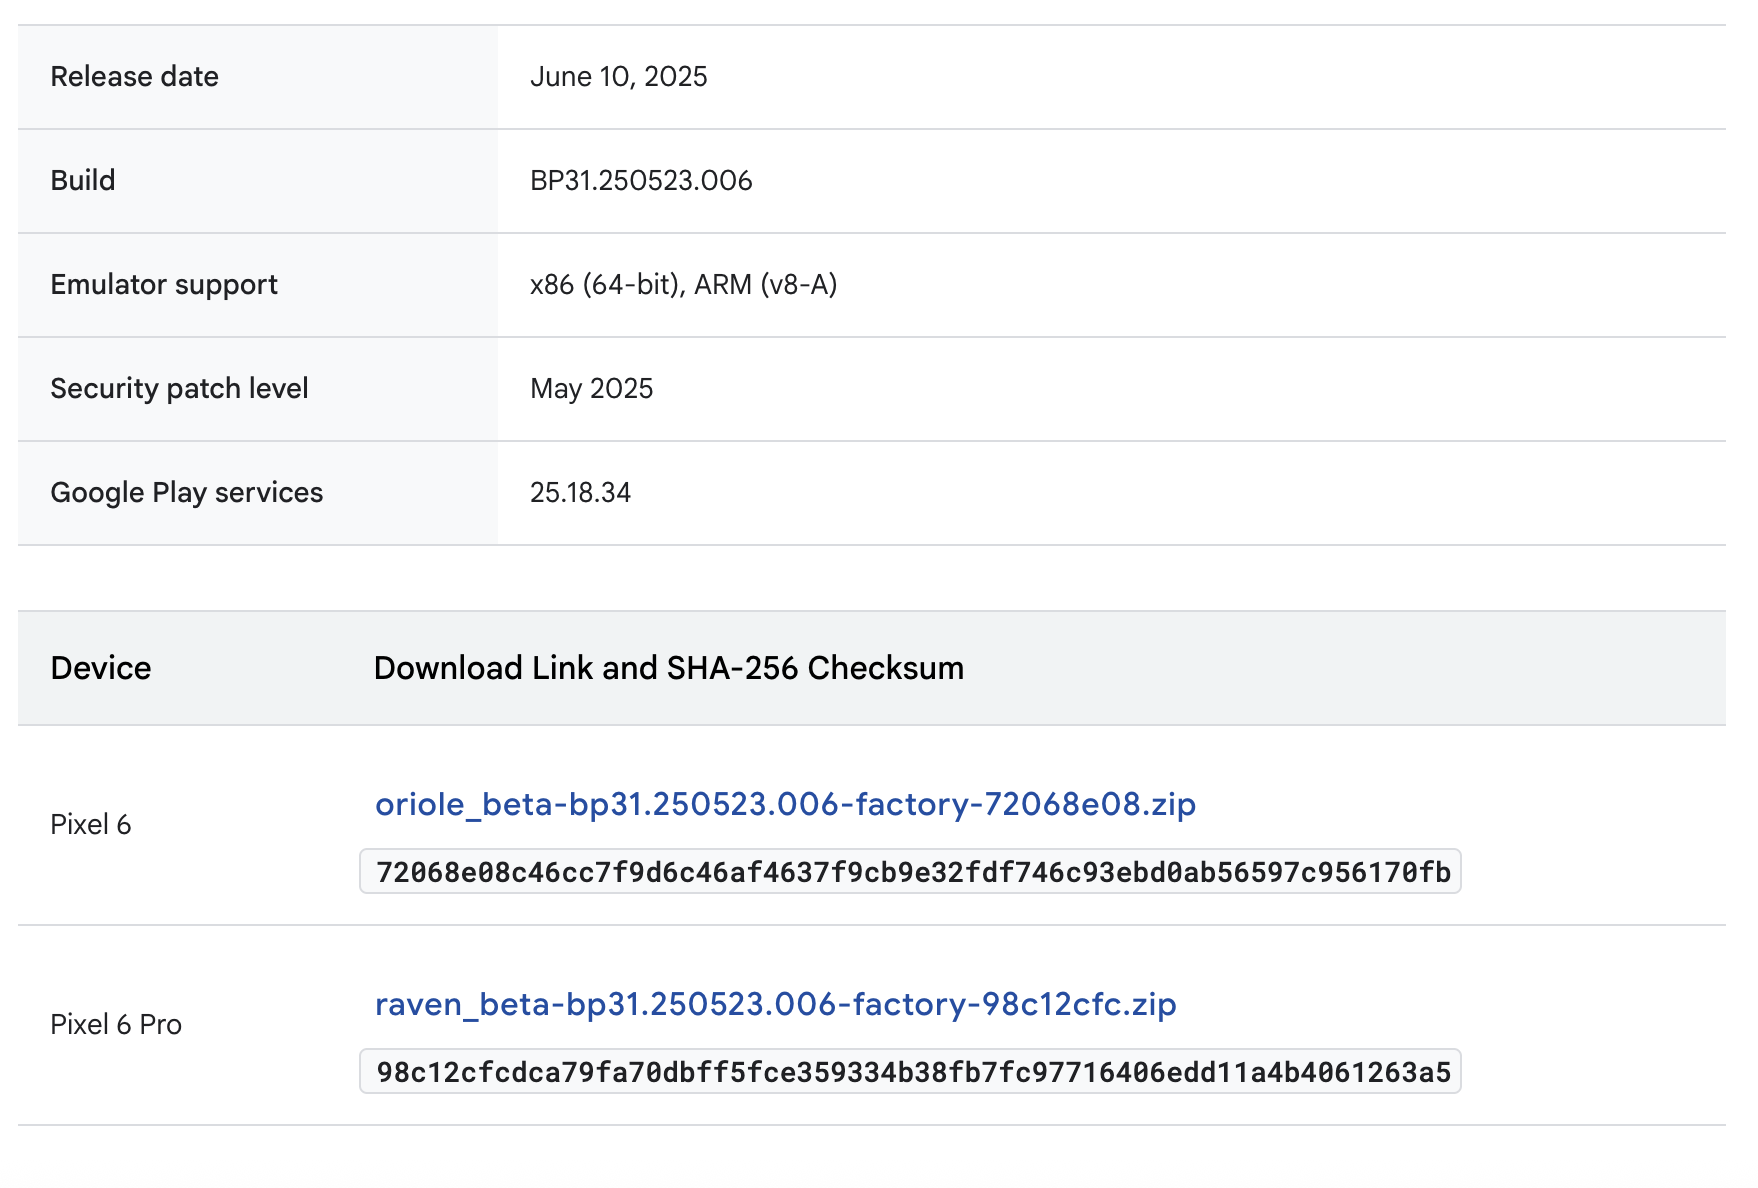Click the 'Pixel 6 Pro' device cell
This screenshot has height=1188, width=1758.
tap(116, 1024)
